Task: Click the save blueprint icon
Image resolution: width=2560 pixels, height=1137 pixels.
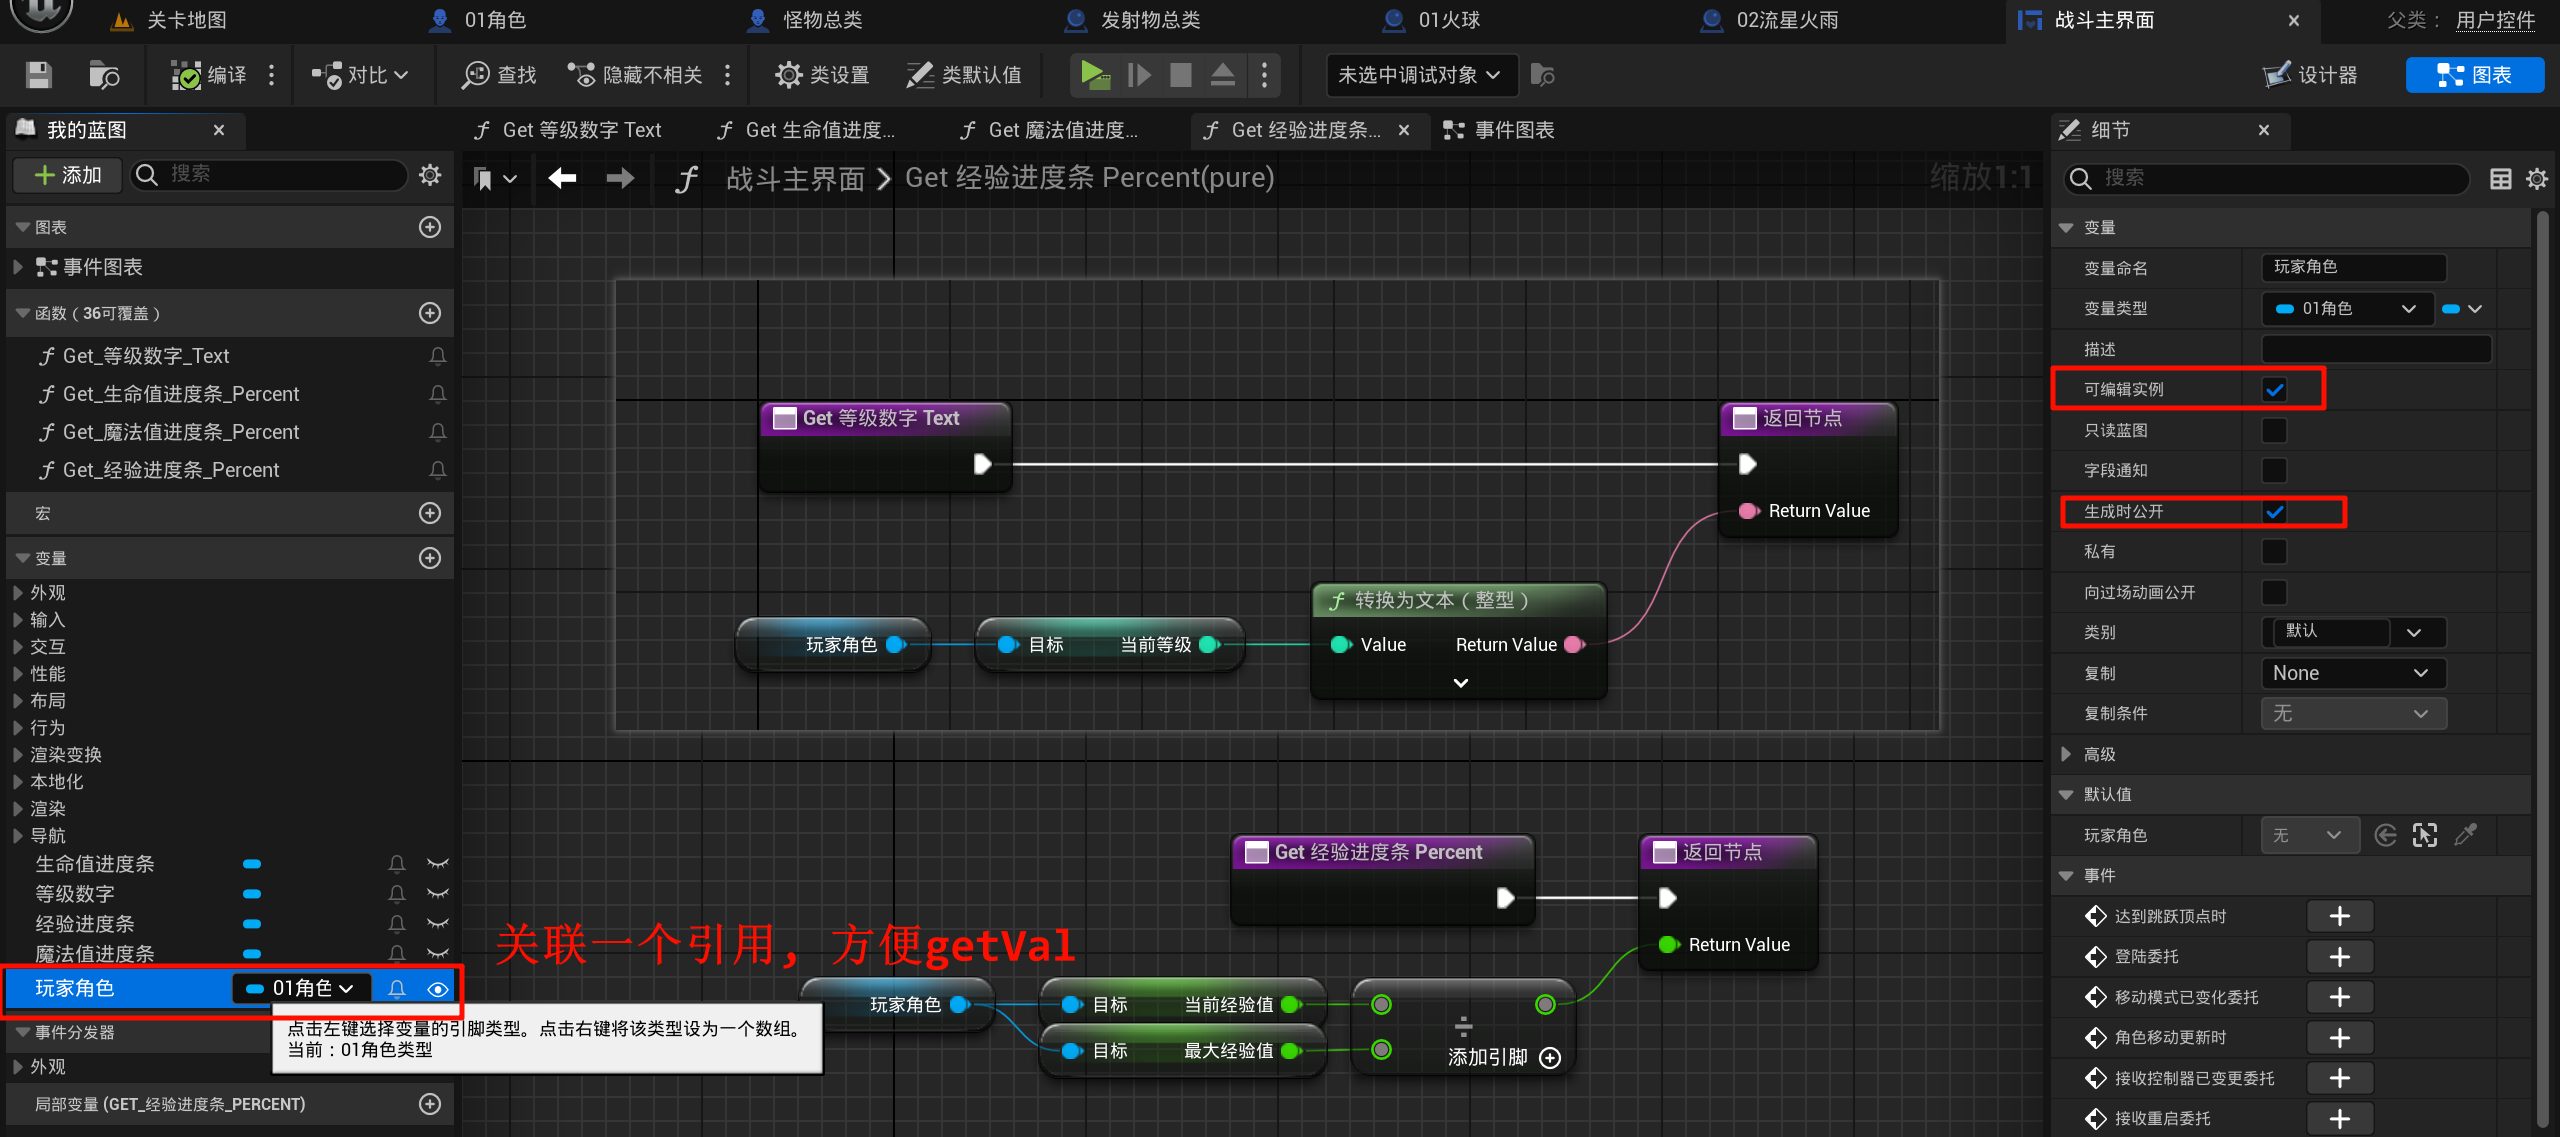Action: 39,75
